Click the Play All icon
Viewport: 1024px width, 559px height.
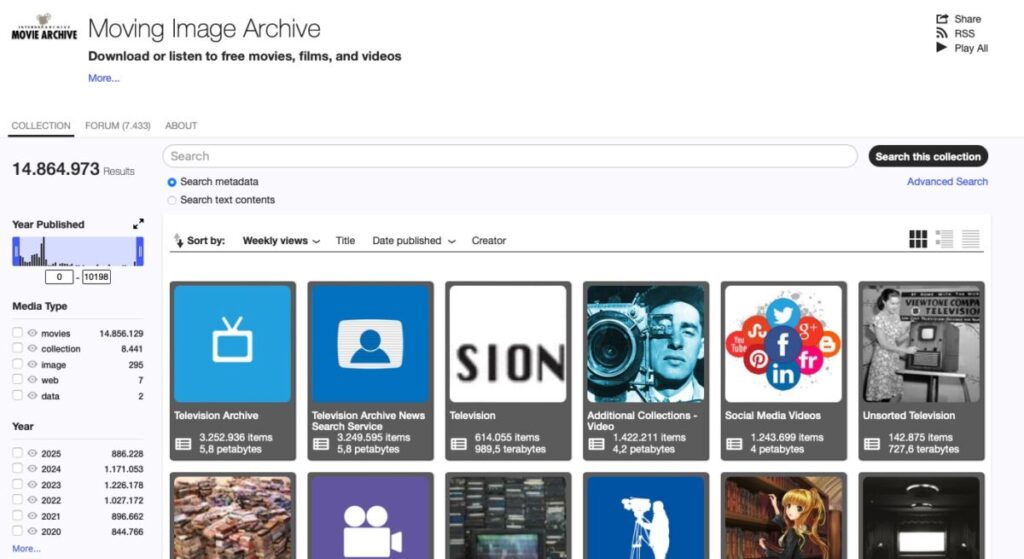[941, 47]
